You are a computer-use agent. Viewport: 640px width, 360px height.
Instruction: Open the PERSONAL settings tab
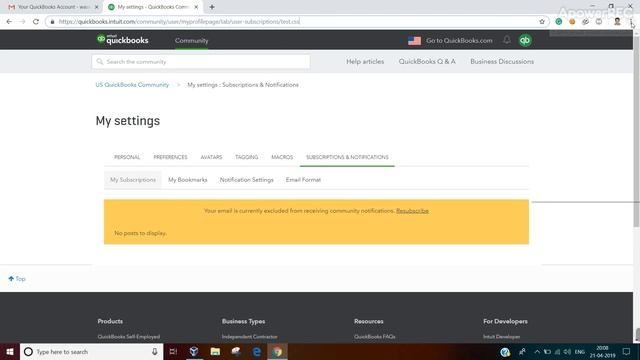coord(127,157)
